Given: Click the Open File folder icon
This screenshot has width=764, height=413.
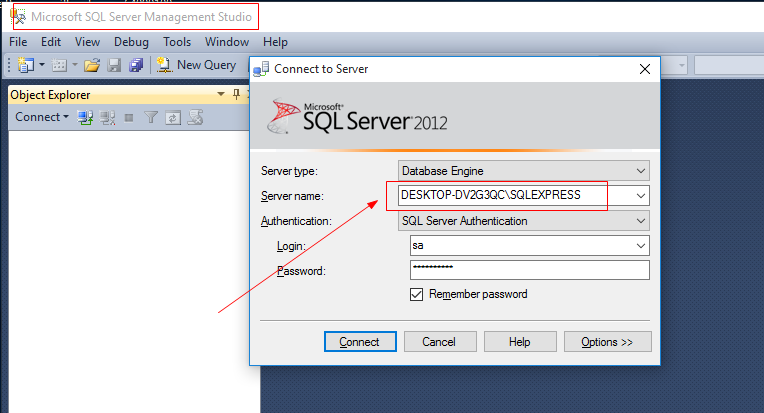Looking at the screenshot, I should (92, 65).
